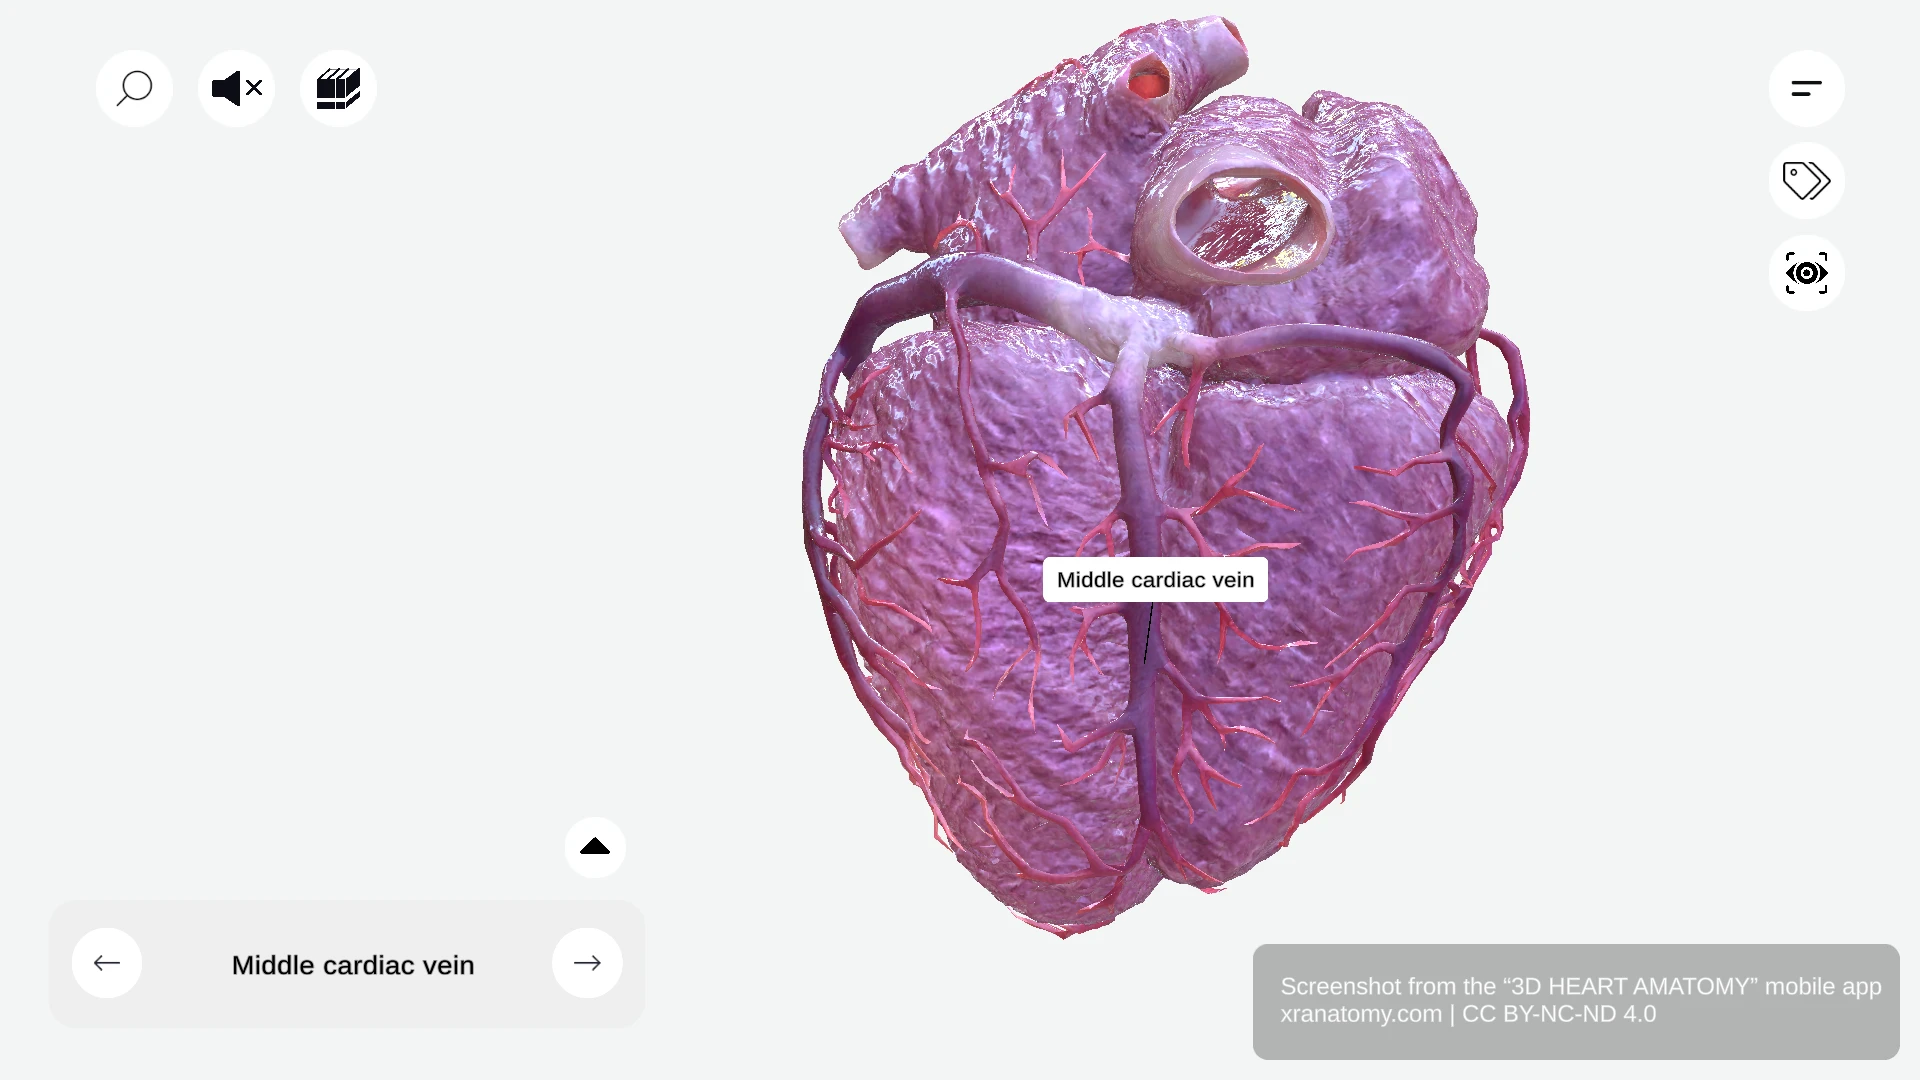Expand the bottom panel with up arrow
1920x1080 pixels.
595,847
